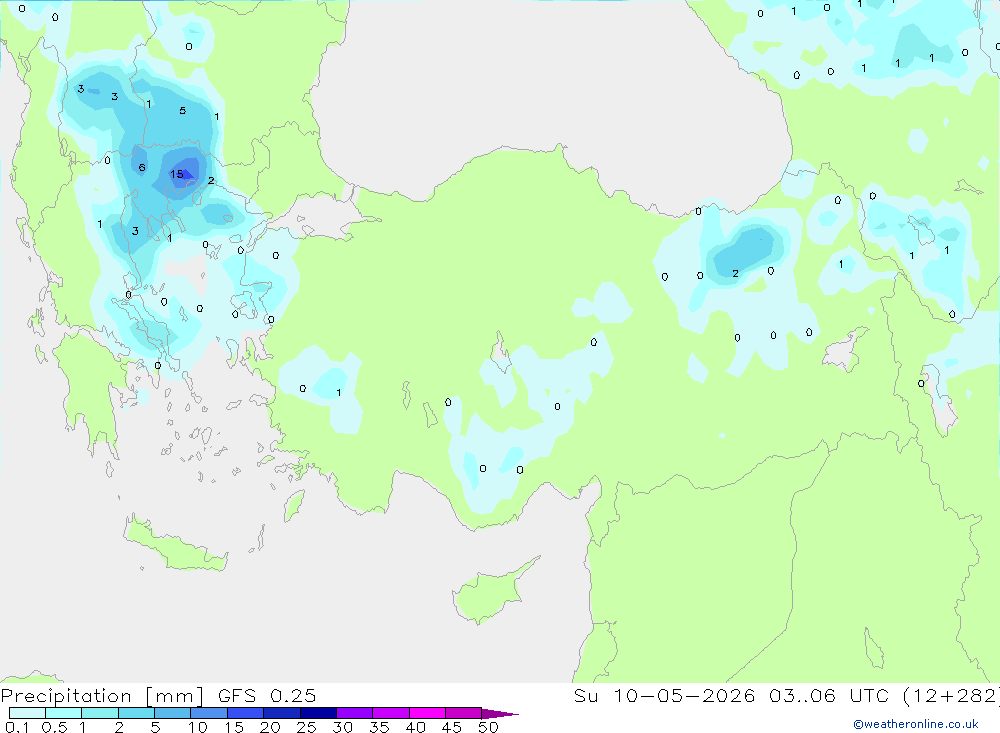Click the 'GFS 0.25' model label

tap(267, 695)
